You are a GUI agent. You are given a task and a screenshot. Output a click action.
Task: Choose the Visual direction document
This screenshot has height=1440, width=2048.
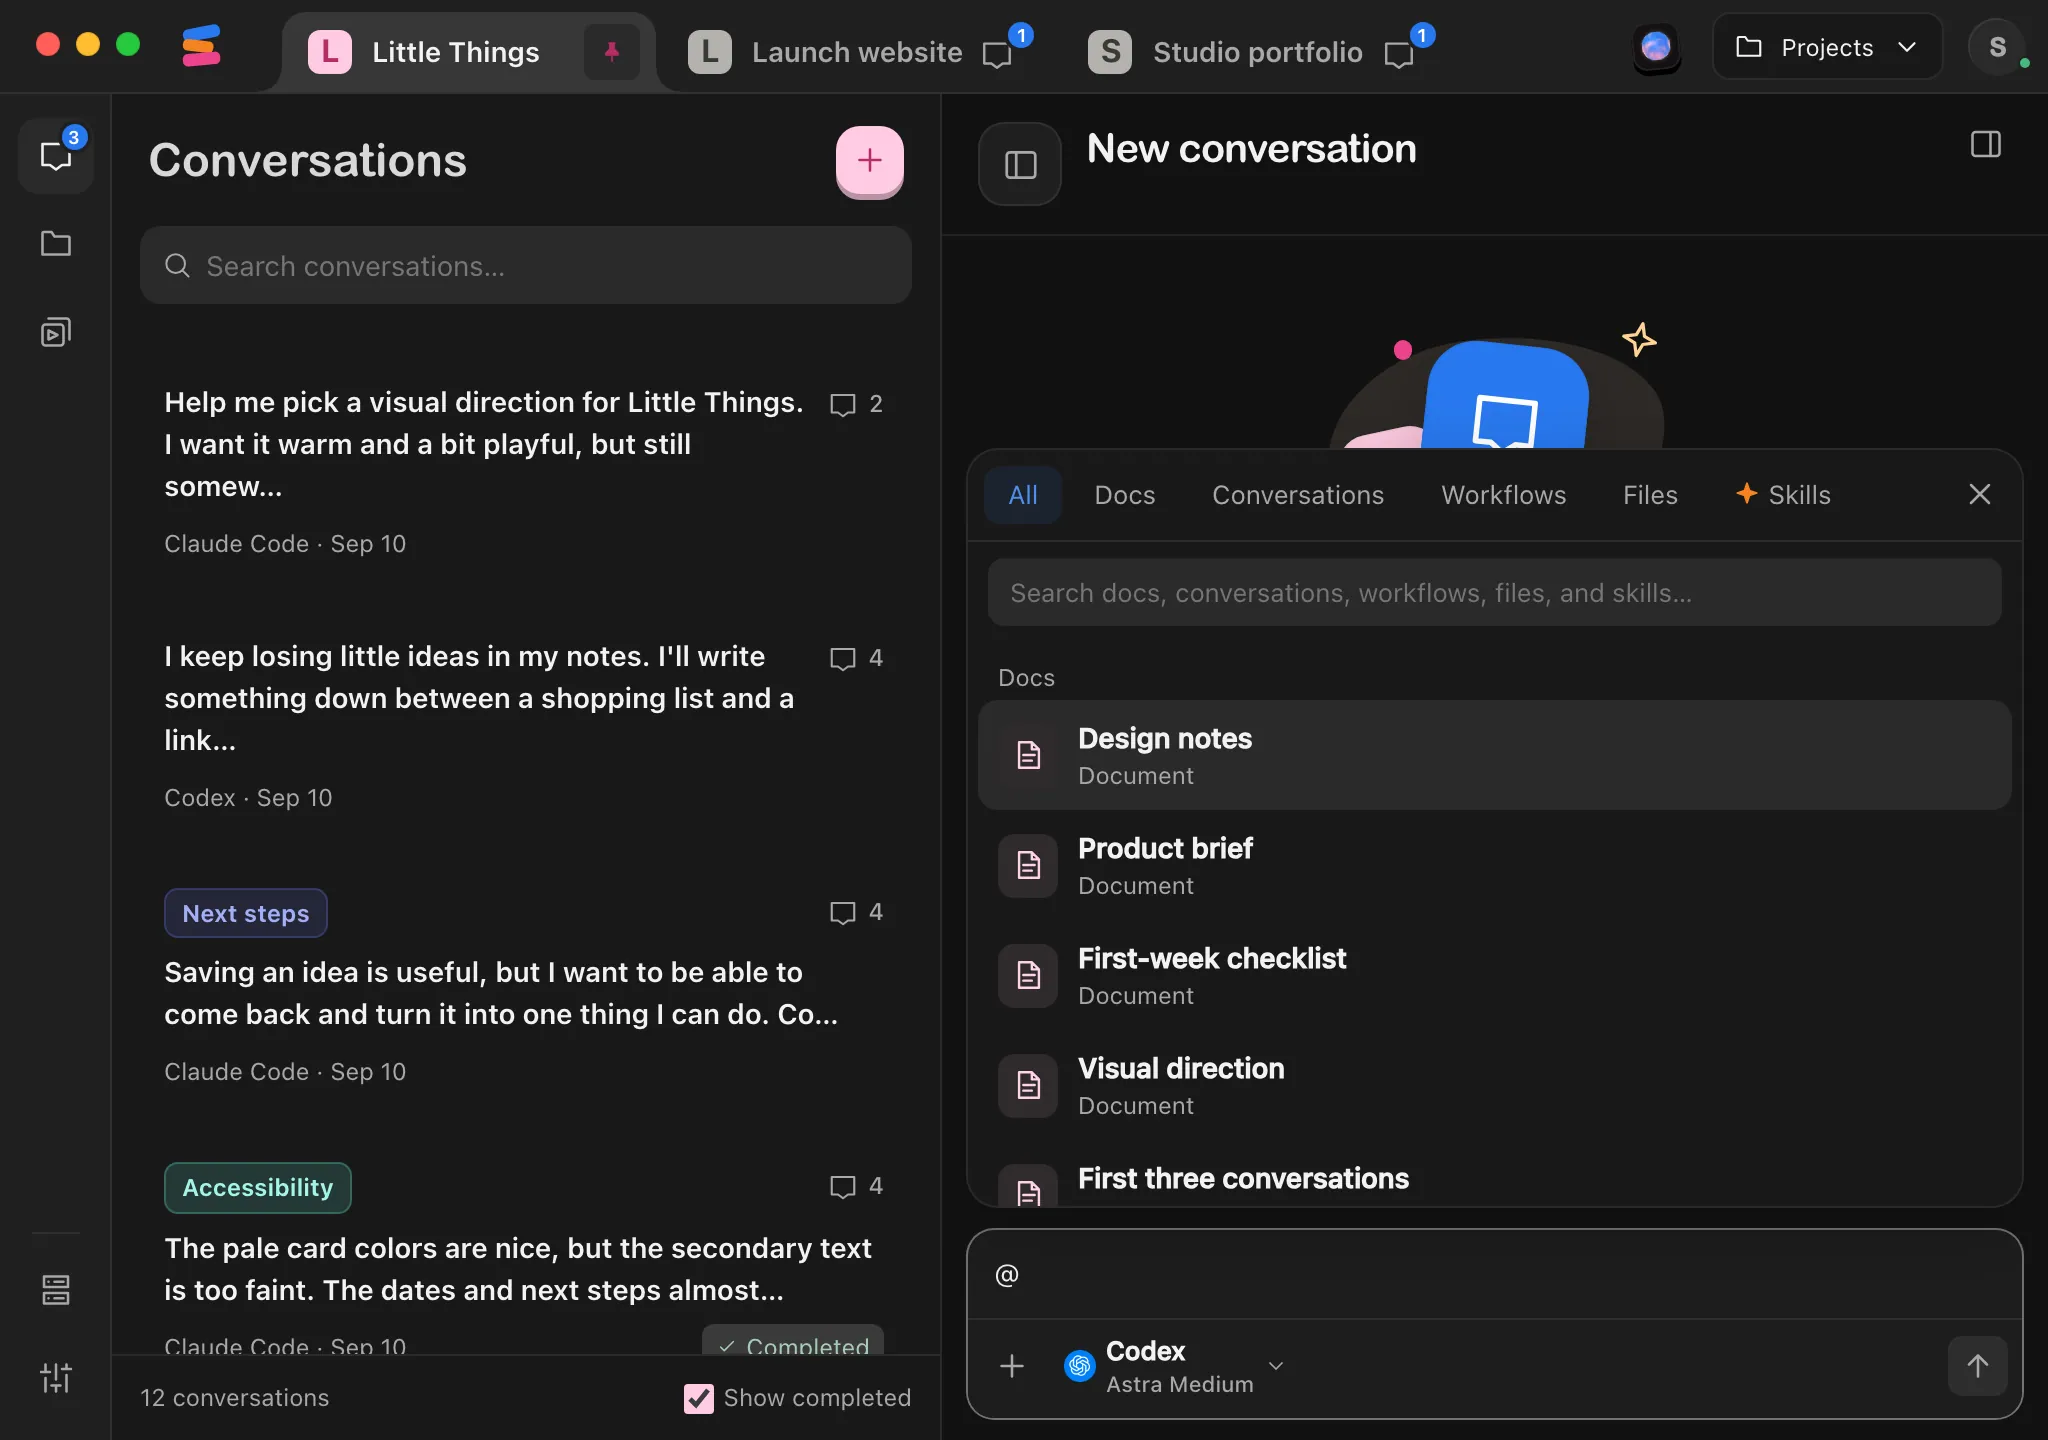(1494, 1085)
